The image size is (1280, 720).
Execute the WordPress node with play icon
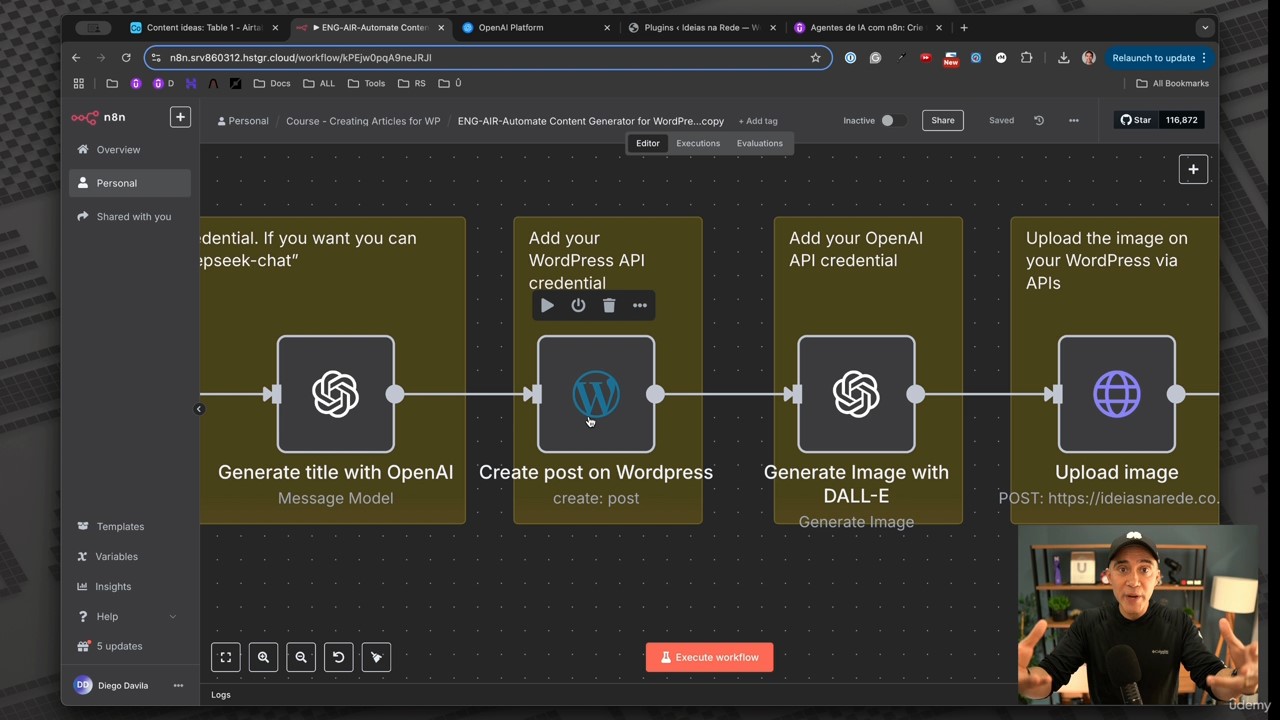pos(547,305)
